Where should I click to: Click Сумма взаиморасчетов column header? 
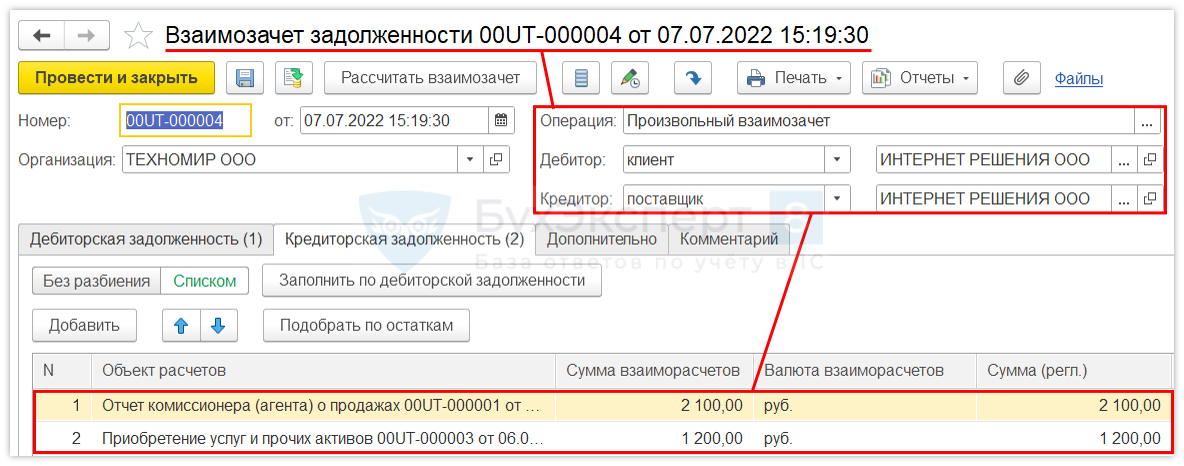(654, 371)
